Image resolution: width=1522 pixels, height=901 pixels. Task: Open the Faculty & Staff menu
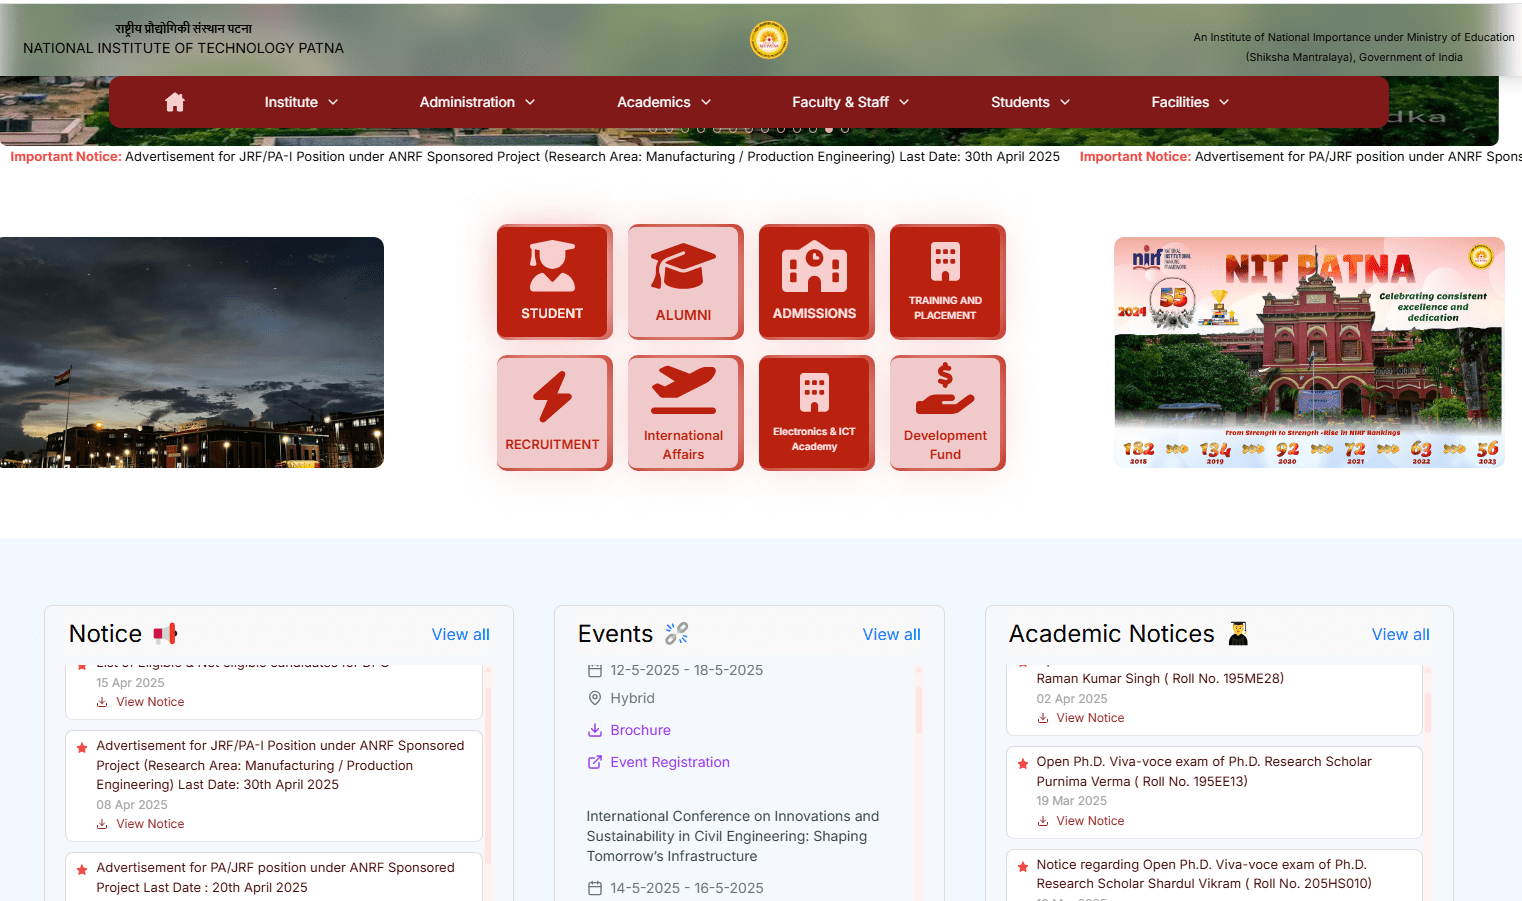pos(850,102)
